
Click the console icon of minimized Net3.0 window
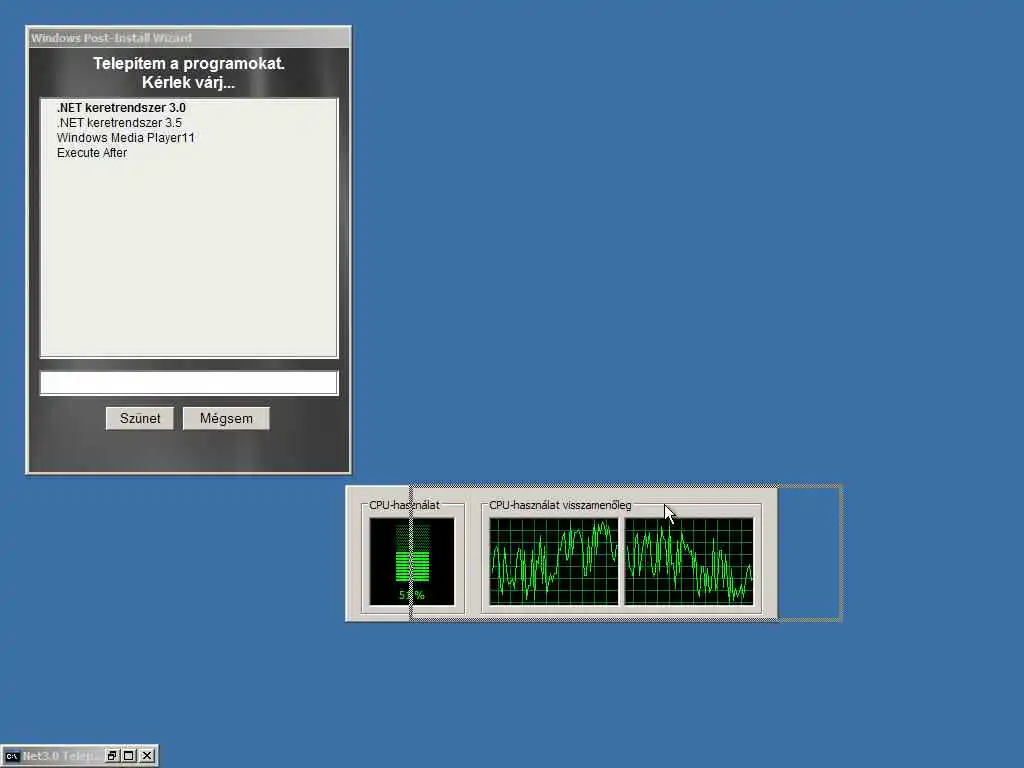12,756
